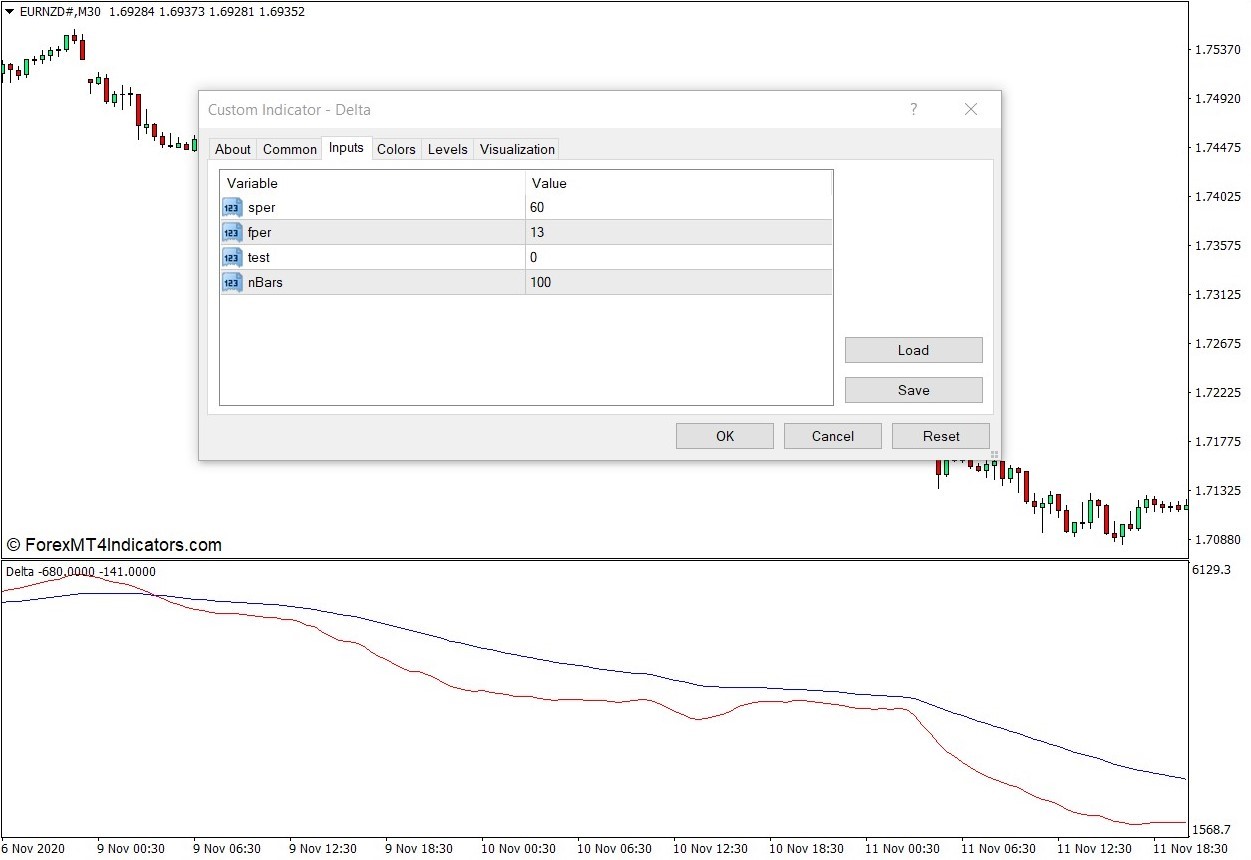Open the Levels tab
This screenshot has height=860, width=1251.
447,149
